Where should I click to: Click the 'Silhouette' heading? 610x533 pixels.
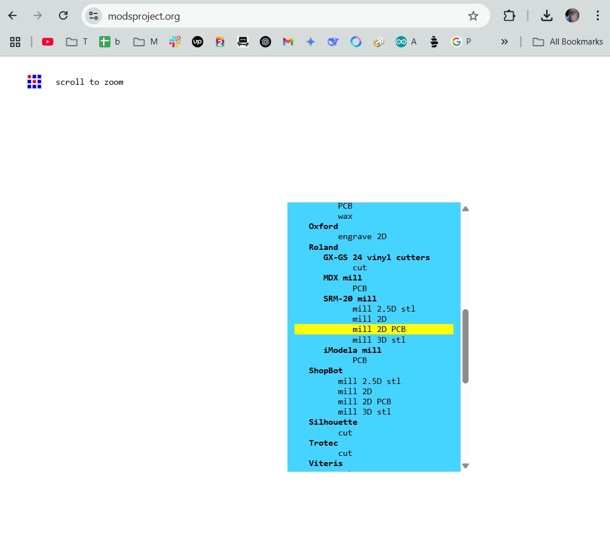333,422
